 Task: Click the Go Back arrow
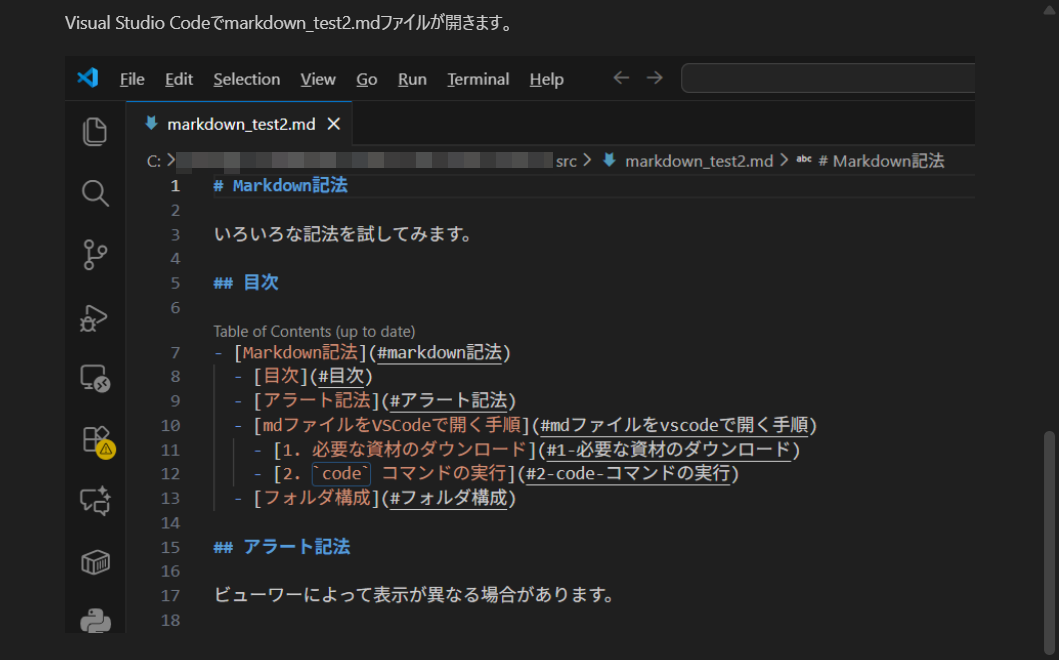[621, 78]
